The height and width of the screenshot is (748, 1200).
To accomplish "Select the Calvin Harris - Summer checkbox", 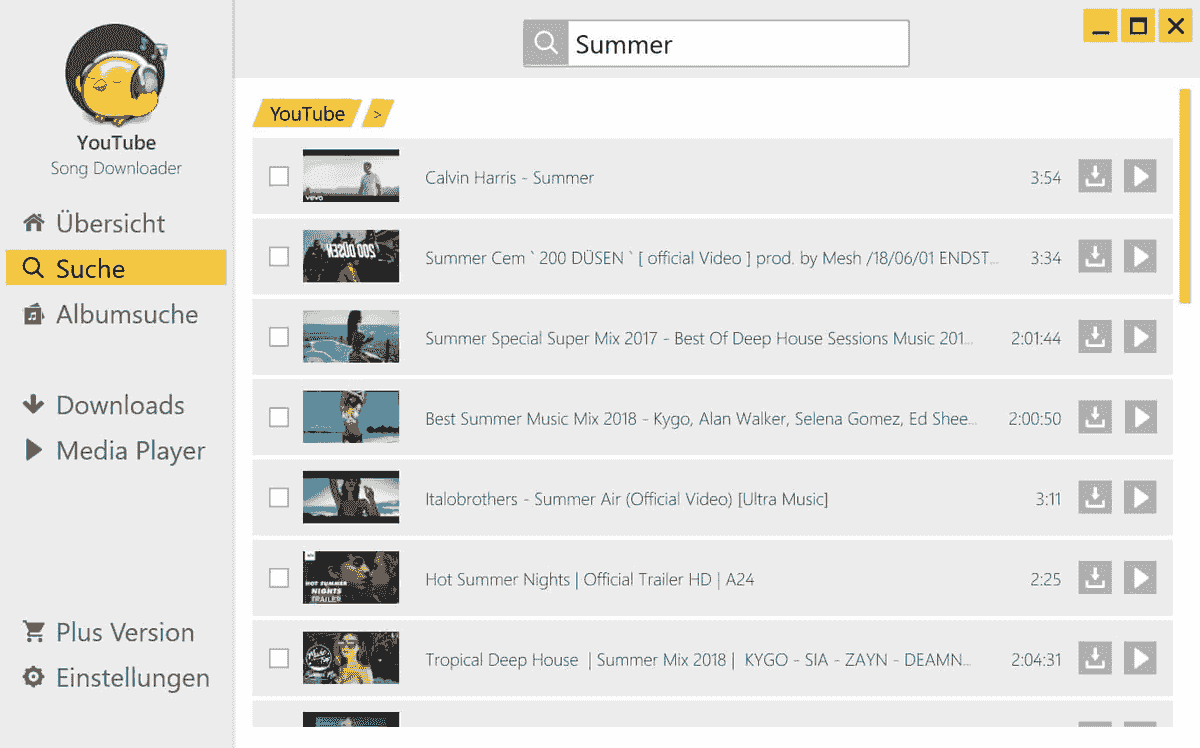I will [279, 177].
